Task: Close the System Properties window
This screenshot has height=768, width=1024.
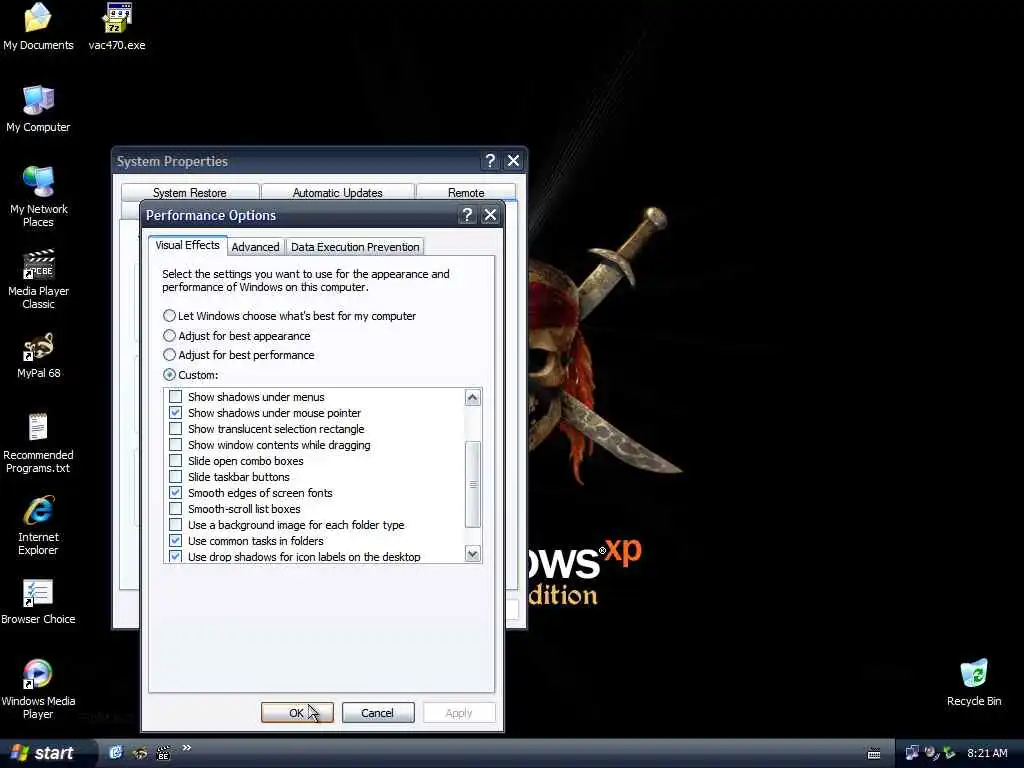Action: pos(513,161)
